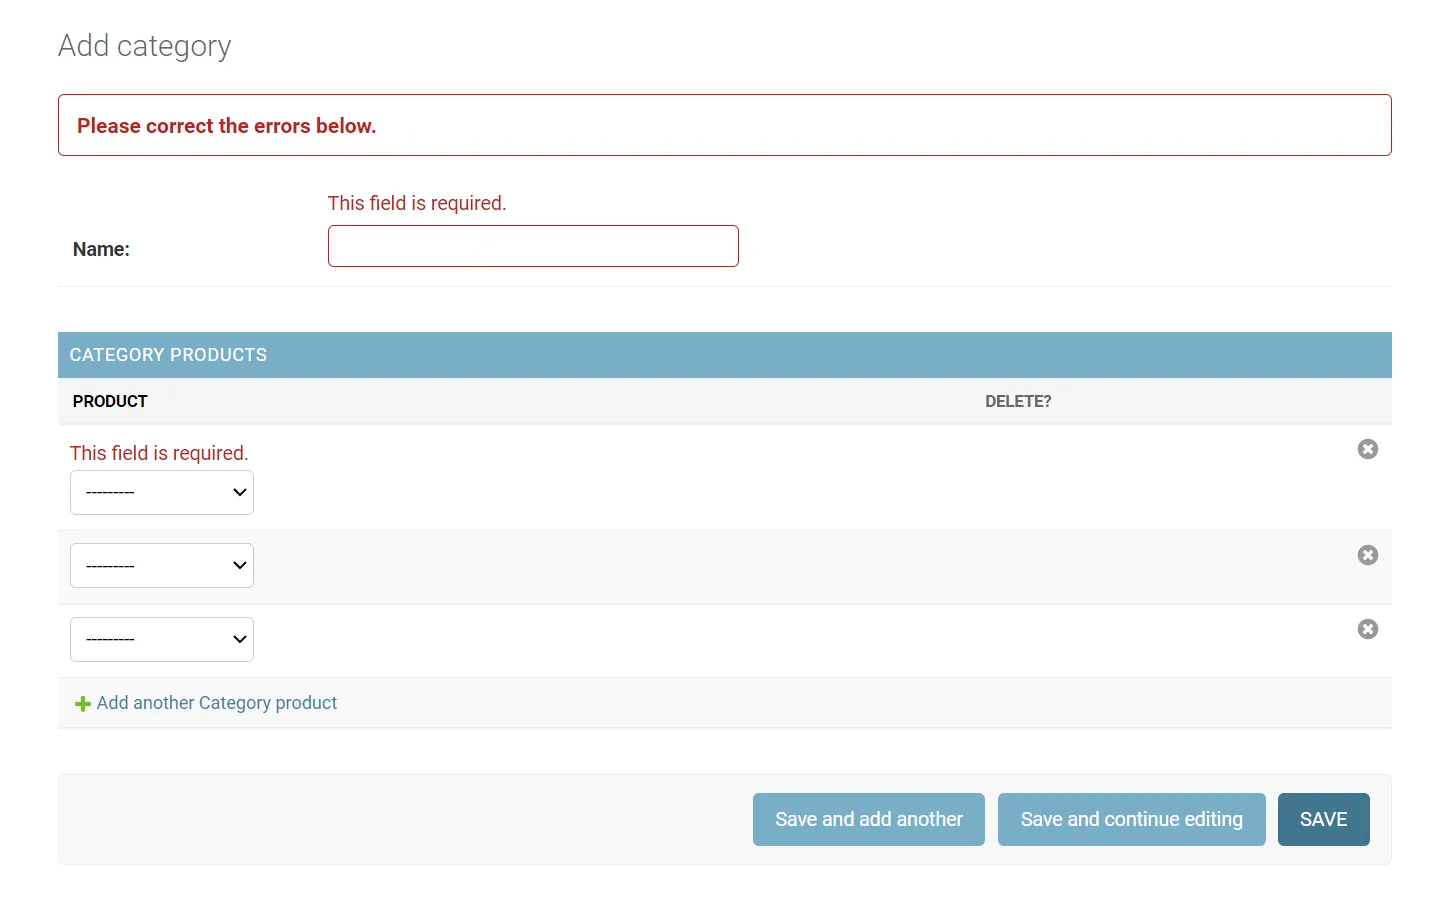Remove the first category product row

(1367, 449)
